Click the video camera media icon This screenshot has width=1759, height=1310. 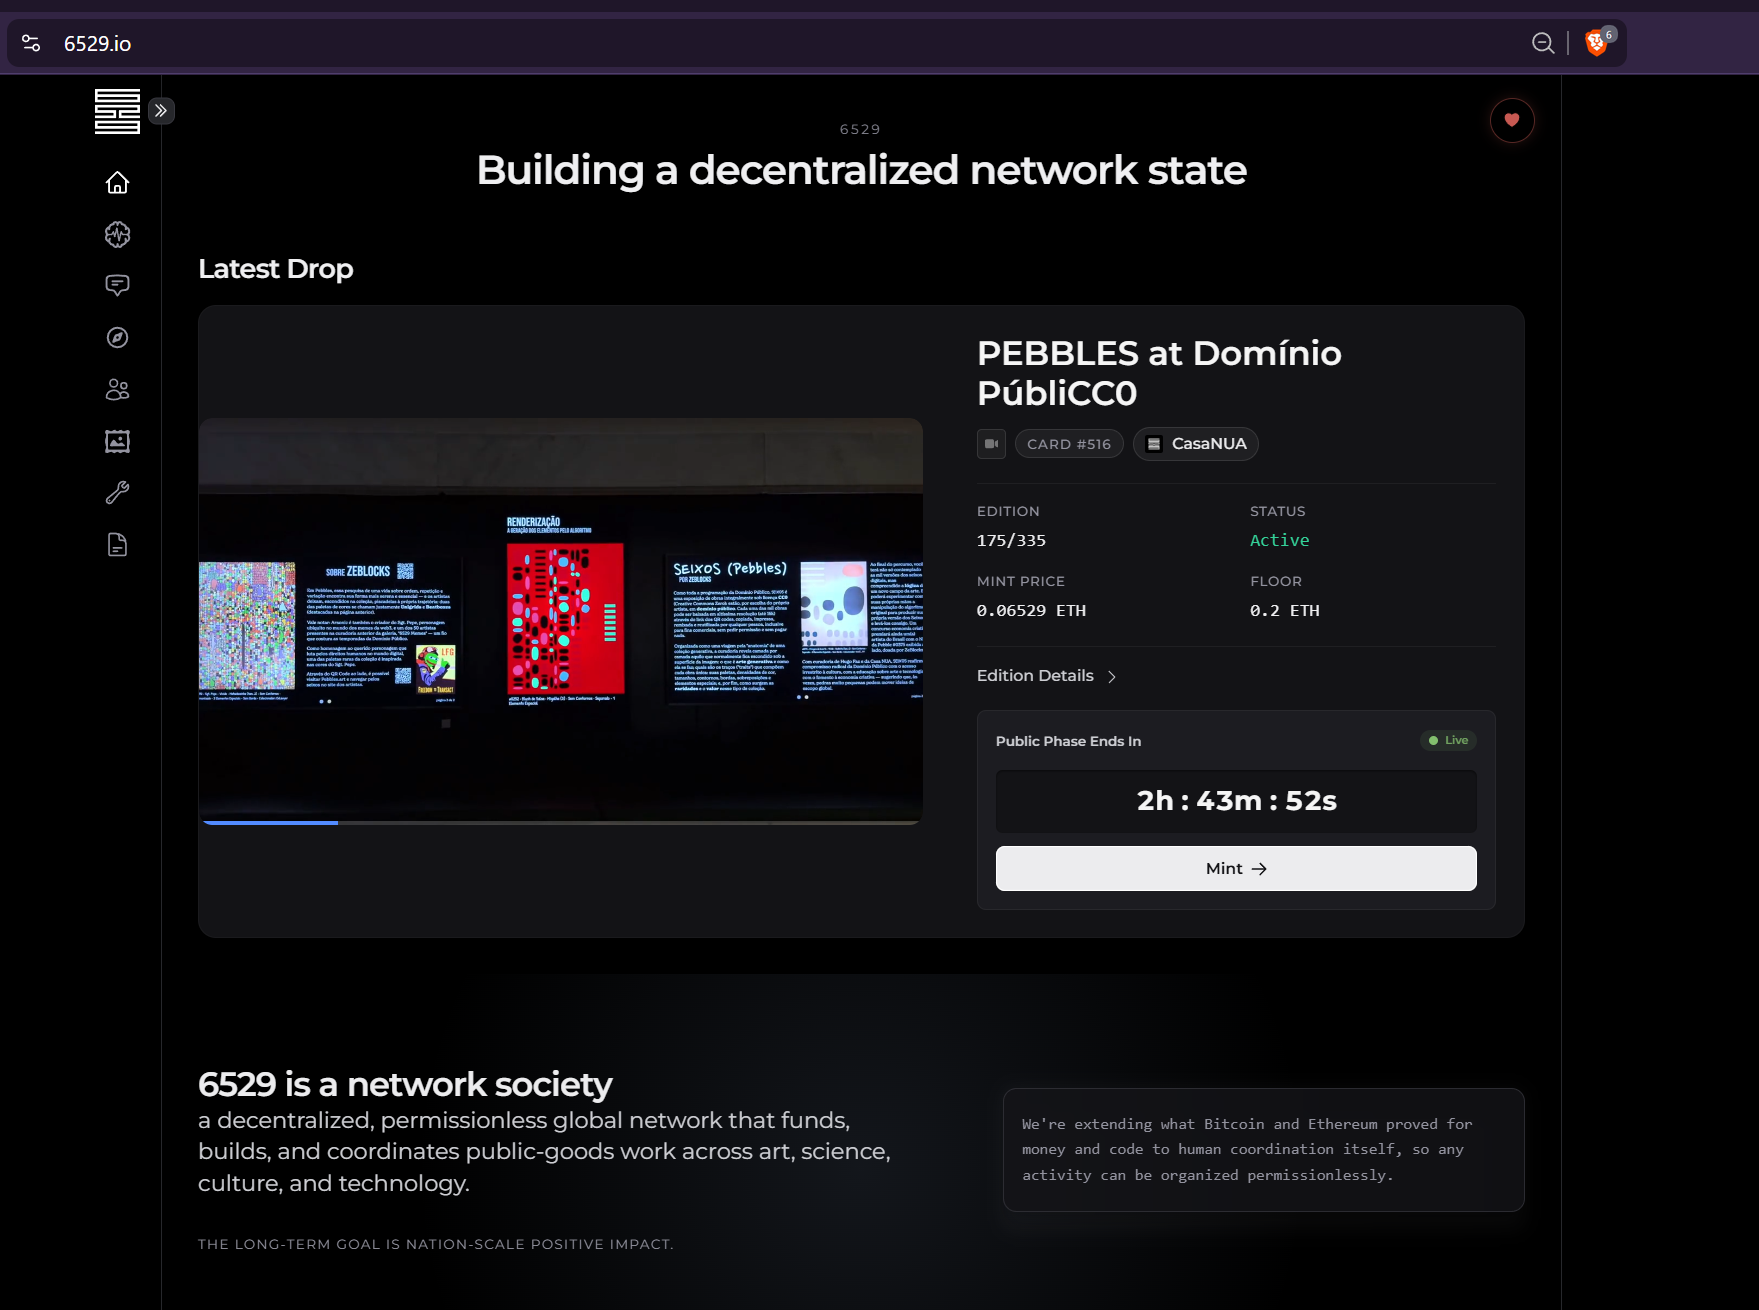(991, 444)
